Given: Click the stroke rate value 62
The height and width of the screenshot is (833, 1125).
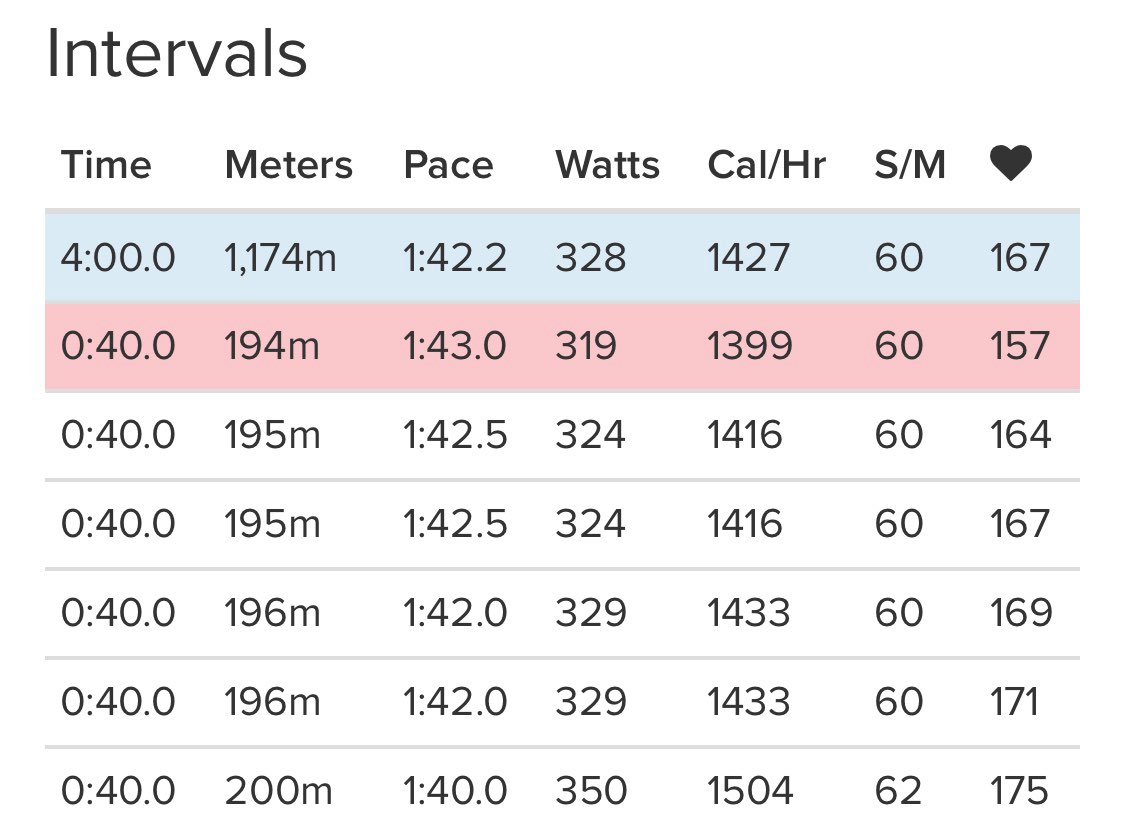Looking at the screenshot, I should pyautogui.click(x=898, y=791).
